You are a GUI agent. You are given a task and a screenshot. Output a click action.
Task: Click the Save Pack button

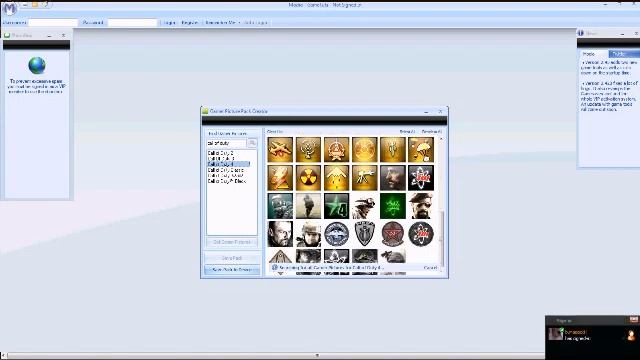point(231,258)
